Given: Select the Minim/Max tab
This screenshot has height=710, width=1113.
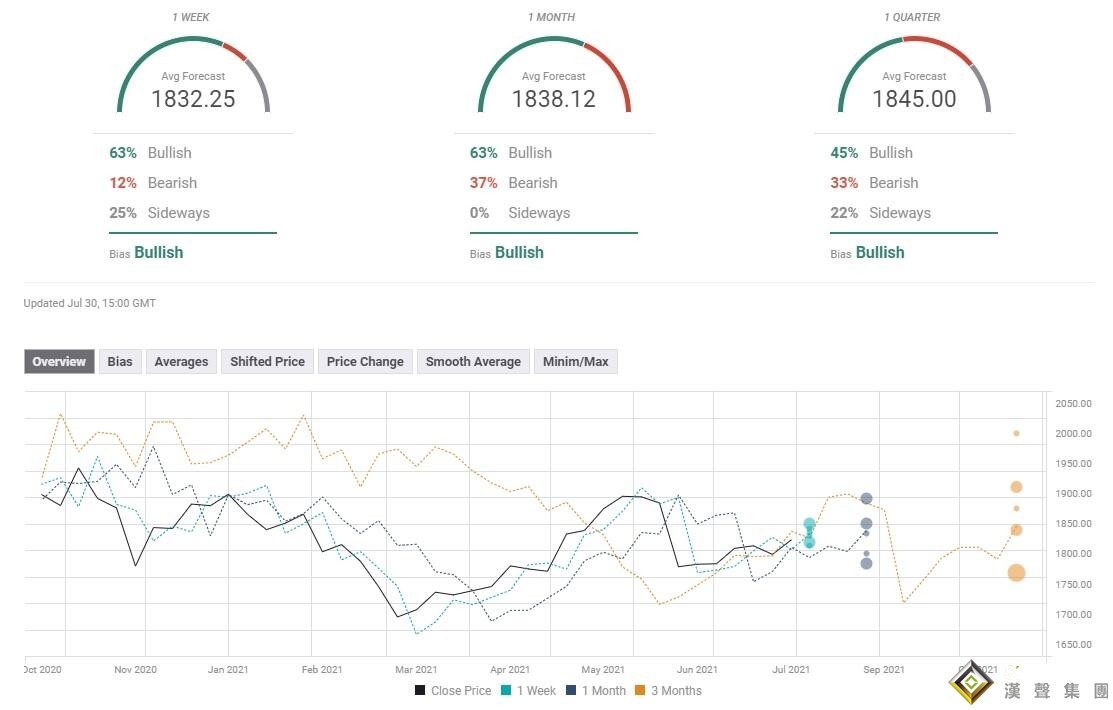Looking at the screenshot, I should pyautogui.click(x=576, y=361).
